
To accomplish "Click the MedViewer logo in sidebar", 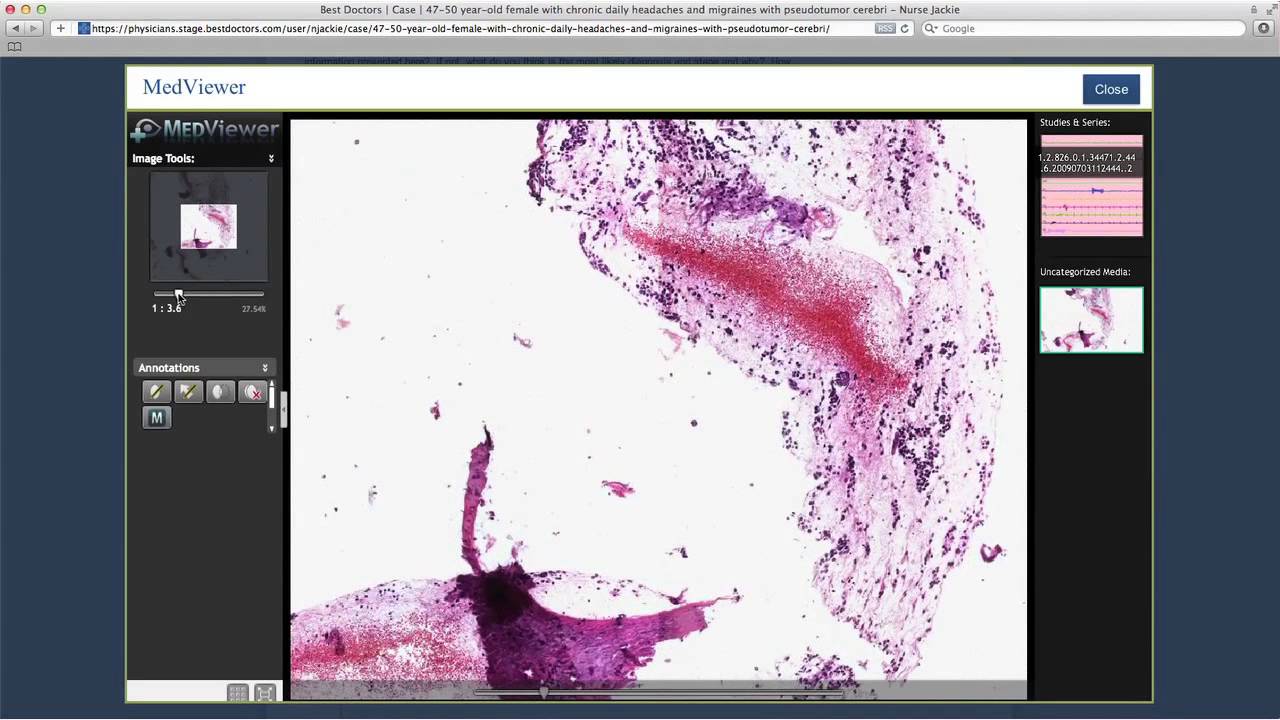I will (205, 130).
